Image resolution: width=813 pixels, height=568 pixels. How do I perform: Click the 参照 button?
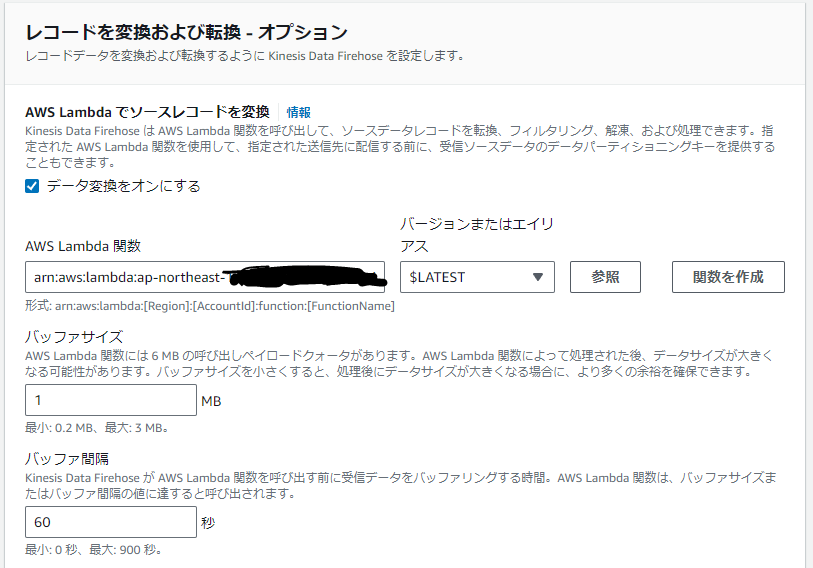605,277
